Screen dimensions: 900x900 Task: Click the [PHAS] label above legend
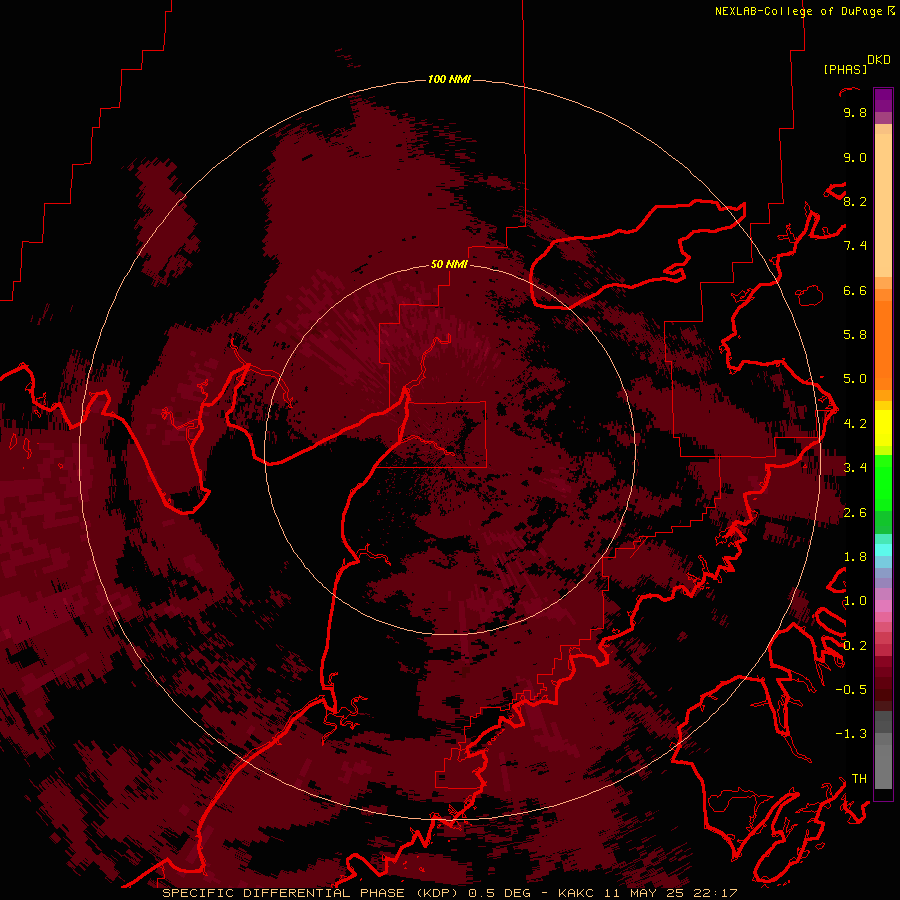click(845, 69)
